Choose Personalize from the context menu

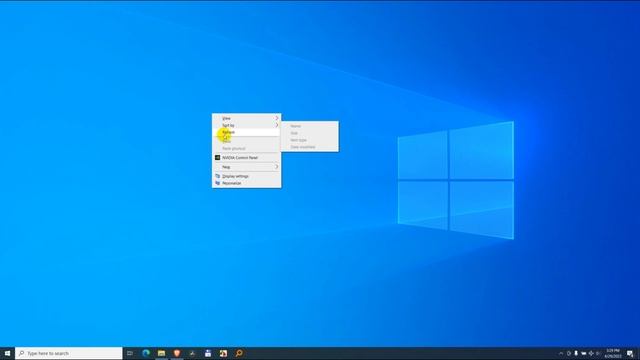(247, 183)
